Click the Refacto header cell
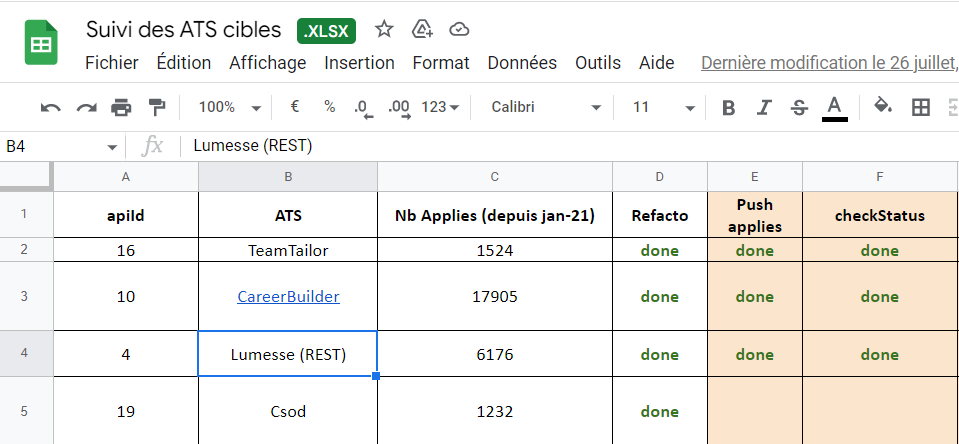This screenshot has height=444, width=959. (x=660, y=215)
